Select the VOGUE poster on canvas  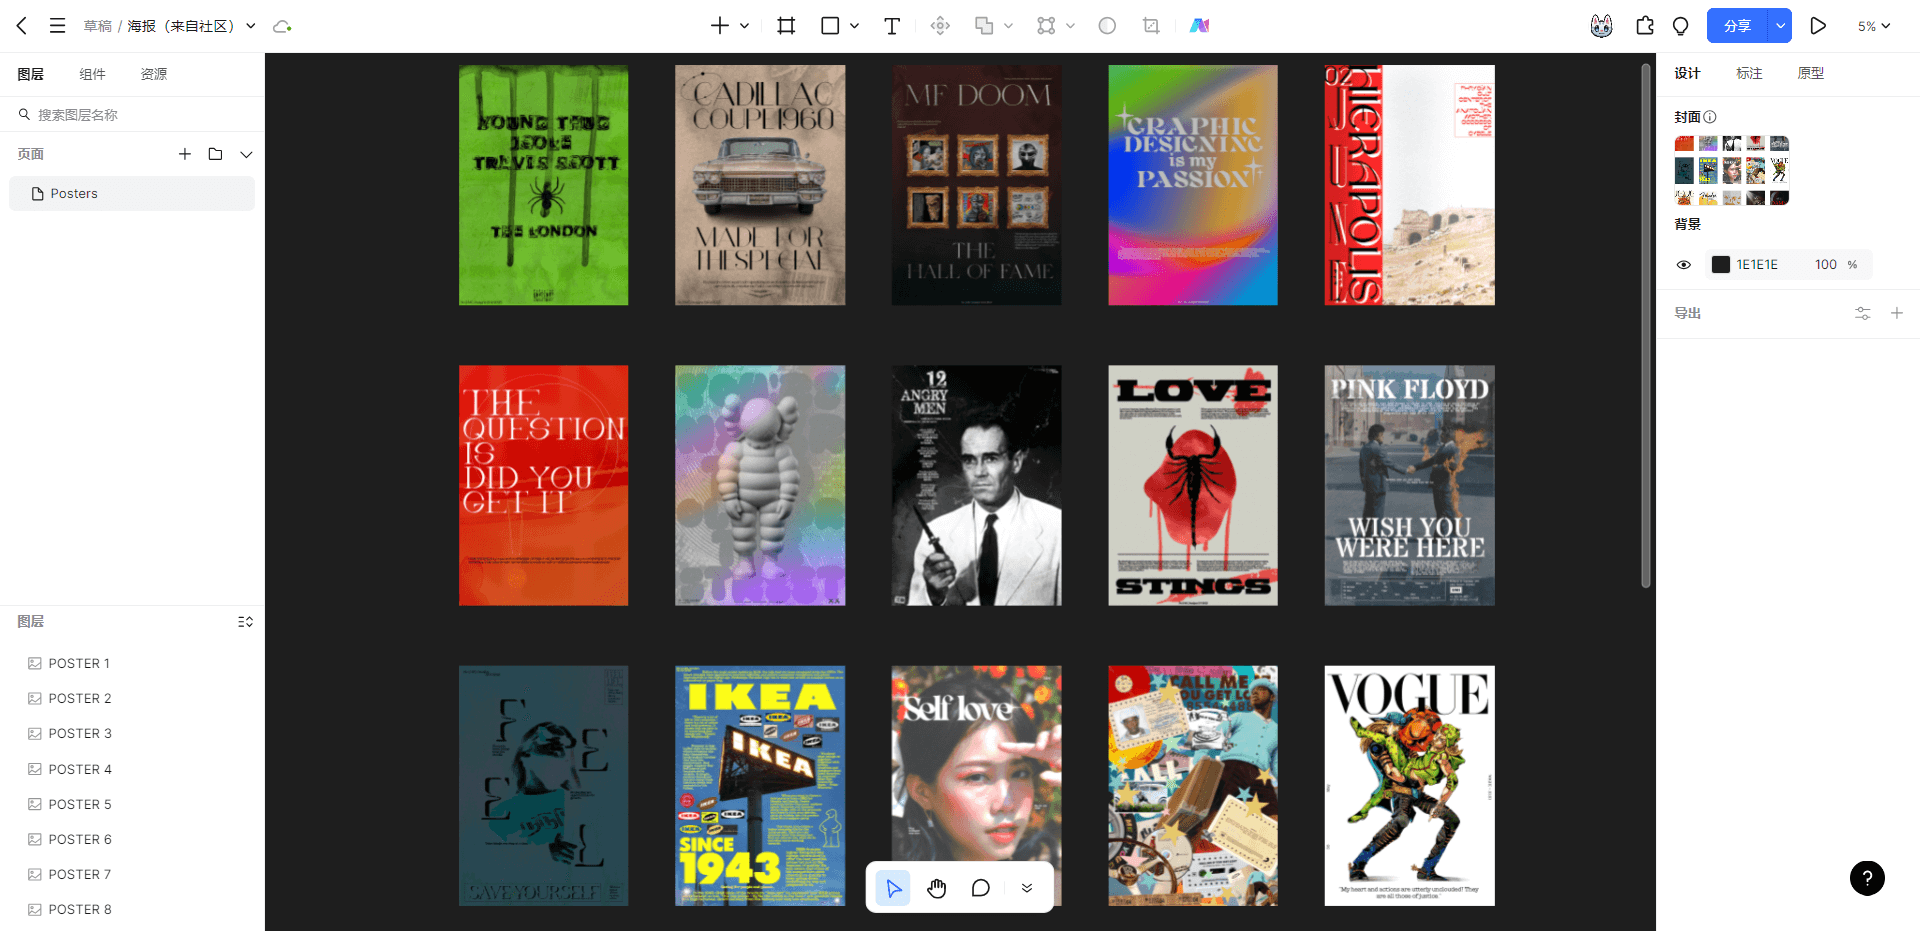coord(1410,786)
